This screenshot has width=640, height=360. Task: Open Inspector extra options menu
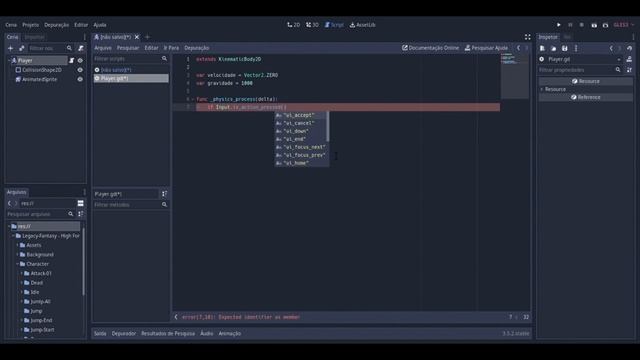pyautogui.click(x=576, y=48)
